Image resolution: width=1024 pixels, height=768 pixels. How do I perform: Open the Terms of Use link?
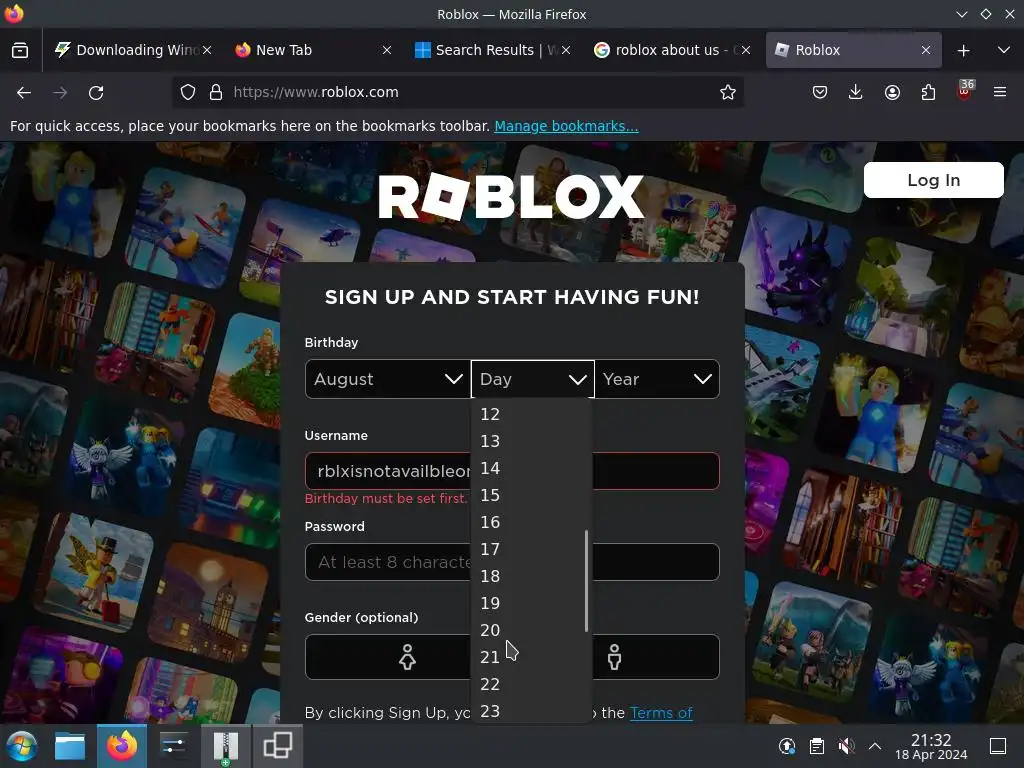point(661,712)
